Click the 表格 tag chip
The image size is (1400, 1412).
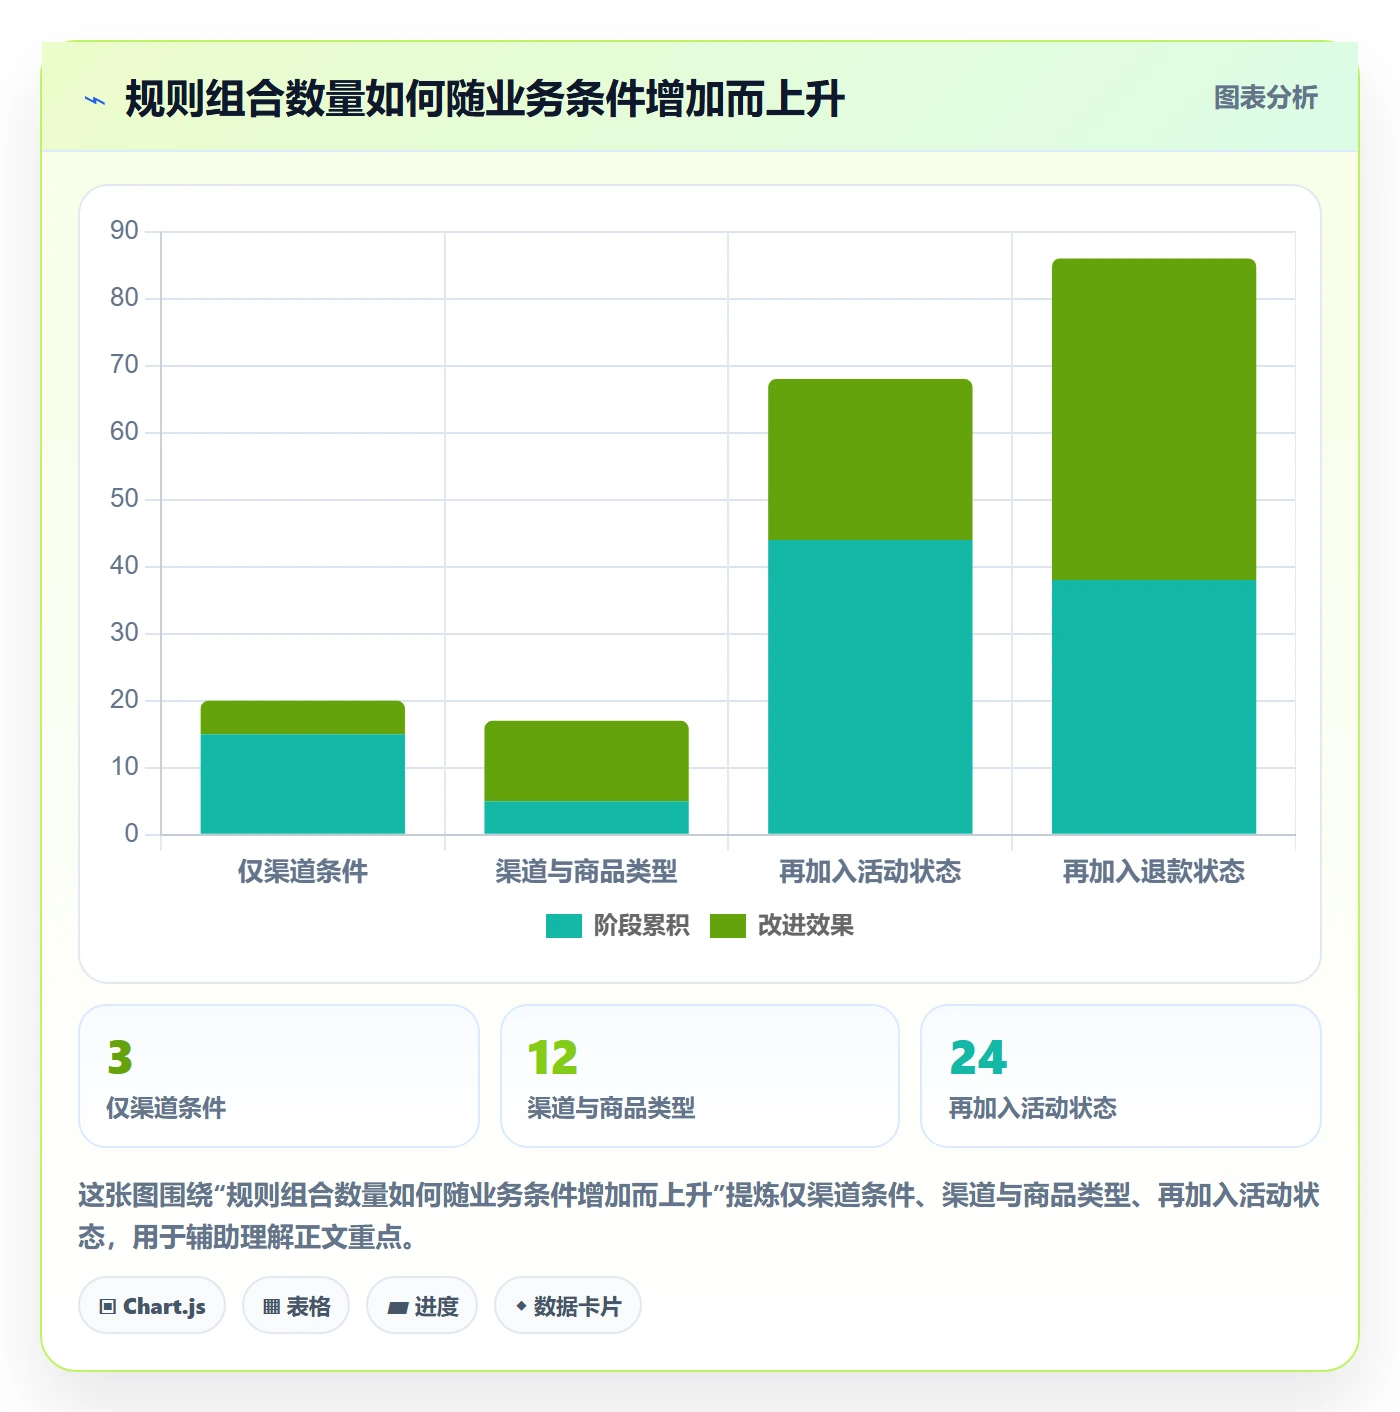pyautogui.click(x=296, y=1305)
